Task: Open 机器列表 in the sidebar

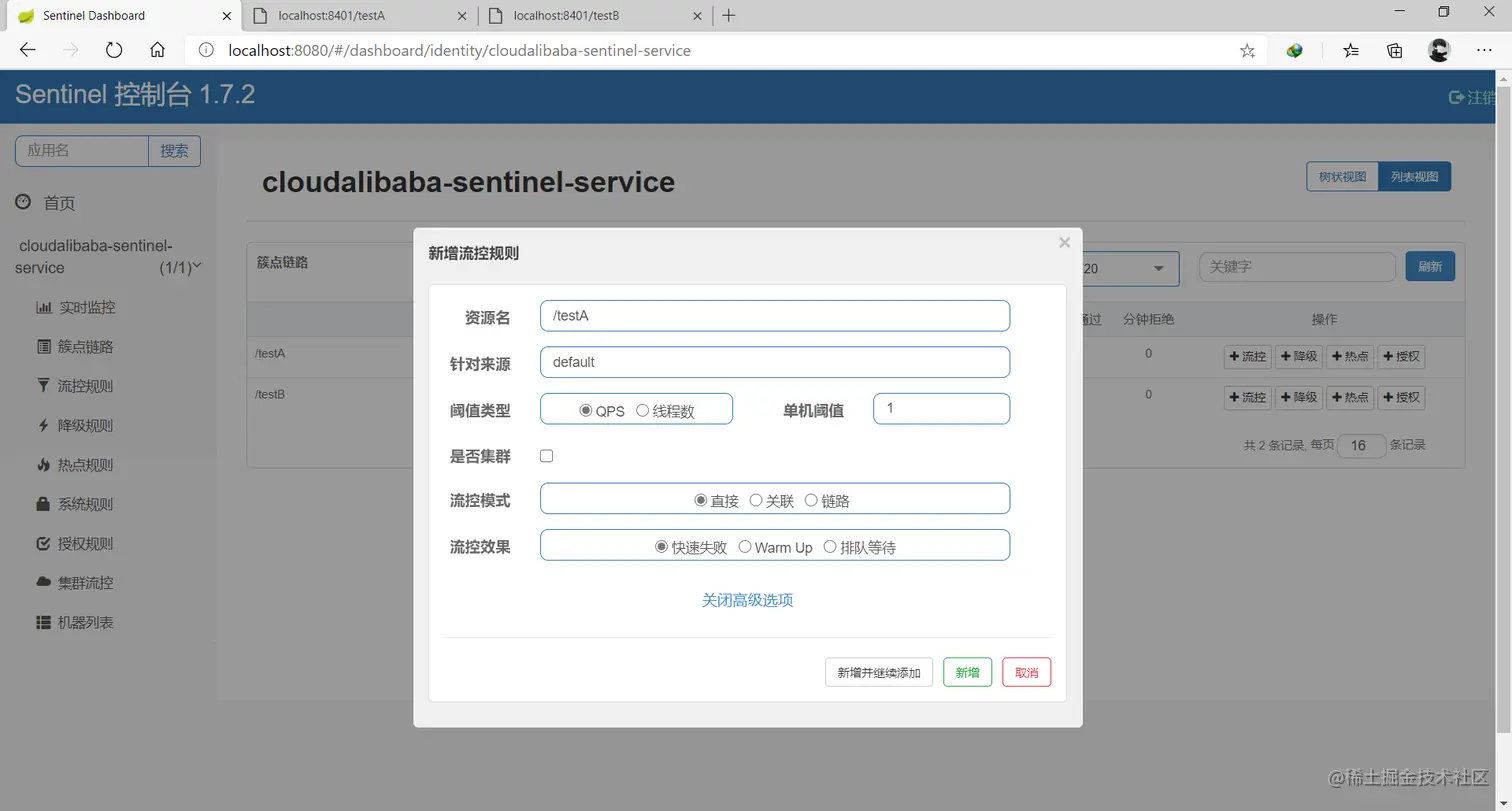Action: pos(75,623)
